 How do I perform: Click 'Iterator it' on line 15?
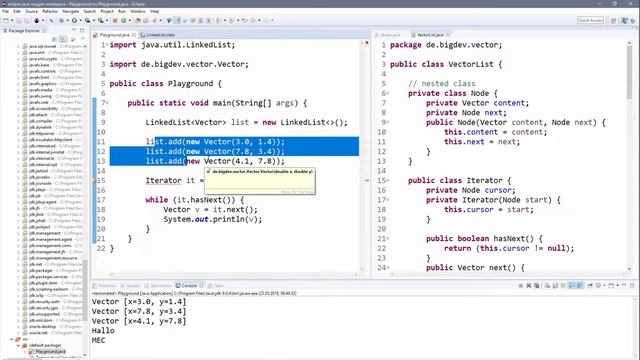(x=170, y=180)
